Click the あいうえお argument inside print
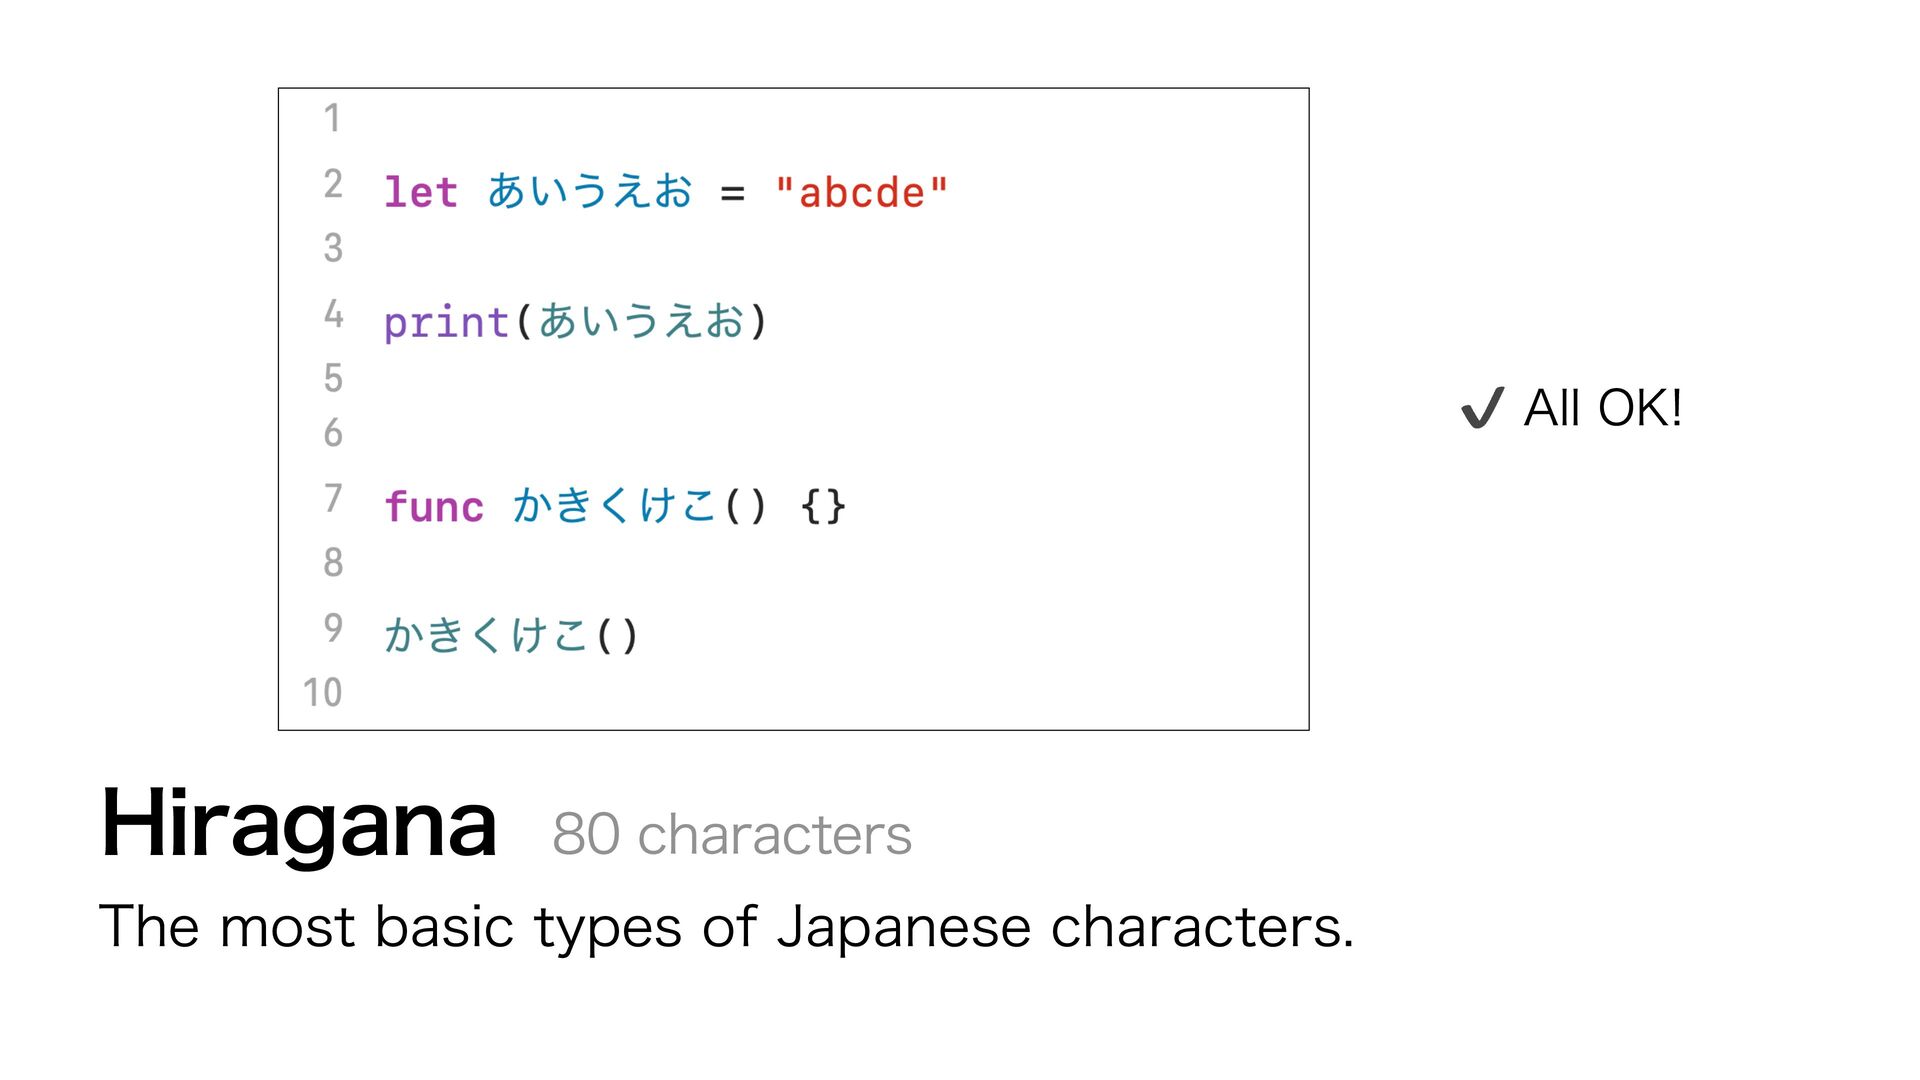This screenshot has width=1920, height=1080. point(641,321)
